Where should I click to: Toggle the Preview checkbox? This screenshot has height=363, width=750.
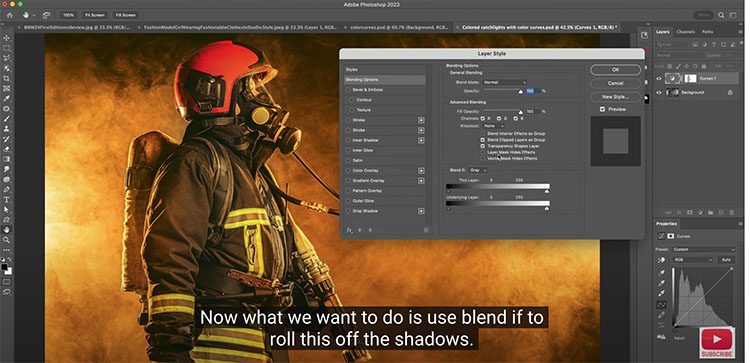602,109
